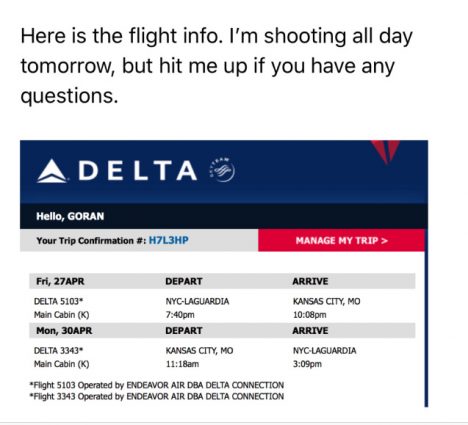468x425 pixels.
Task: Click the DELTA wordmark in banner
Action: [138, 171]
